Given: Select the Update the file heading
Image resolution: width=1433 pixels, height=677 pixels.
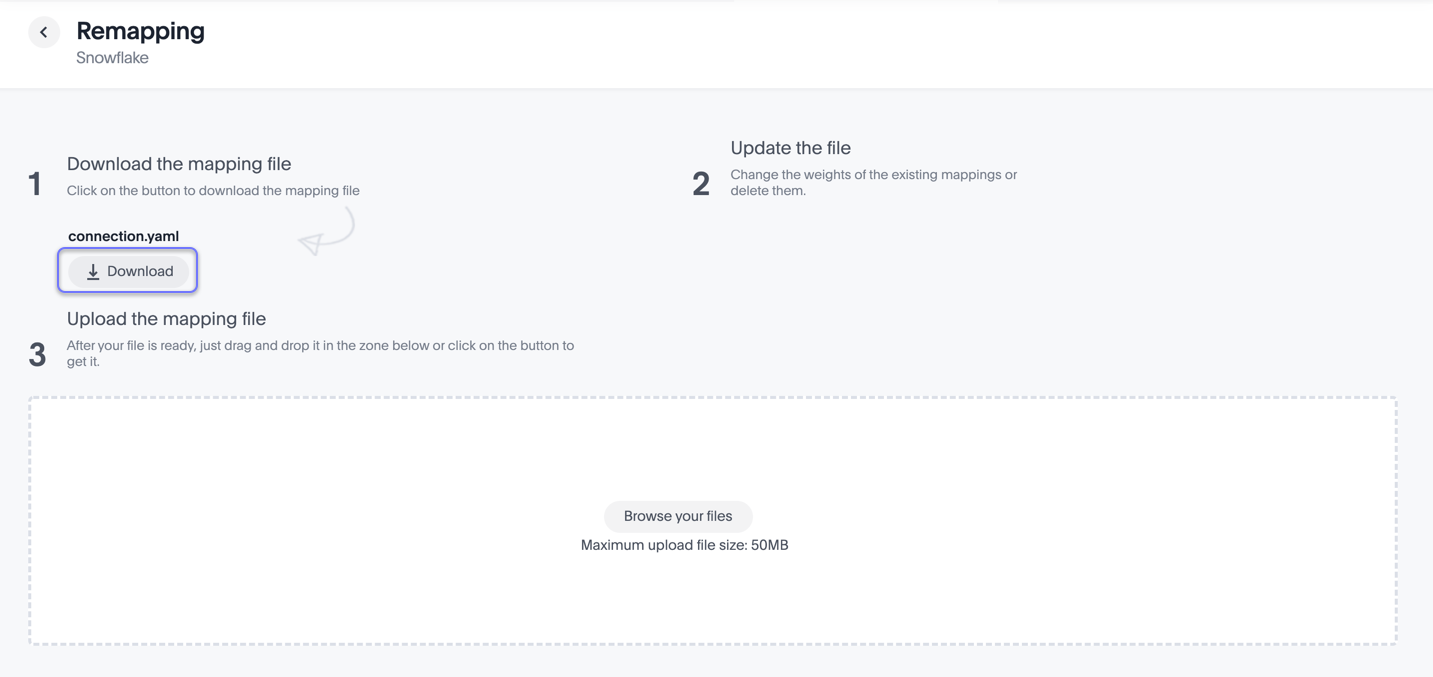Looking at the screenshot, I should (790, 147).
